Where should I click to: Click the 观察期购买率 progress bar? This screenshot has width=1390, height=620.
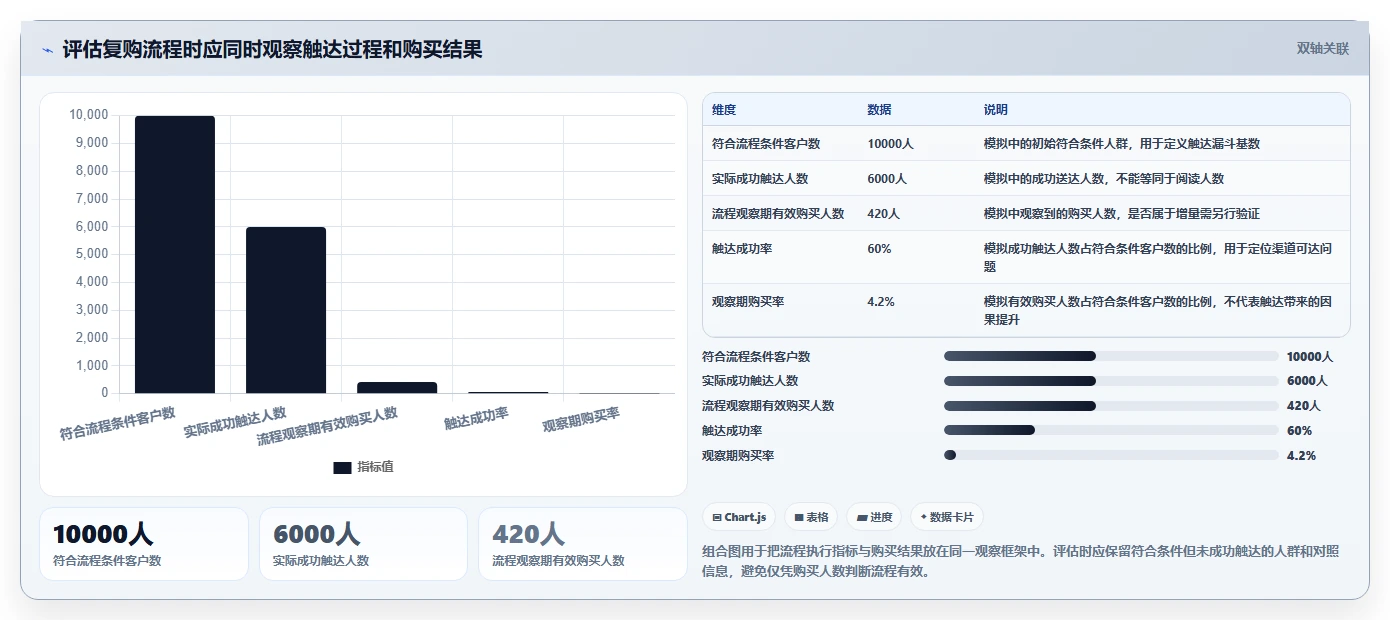point(1111,455)
